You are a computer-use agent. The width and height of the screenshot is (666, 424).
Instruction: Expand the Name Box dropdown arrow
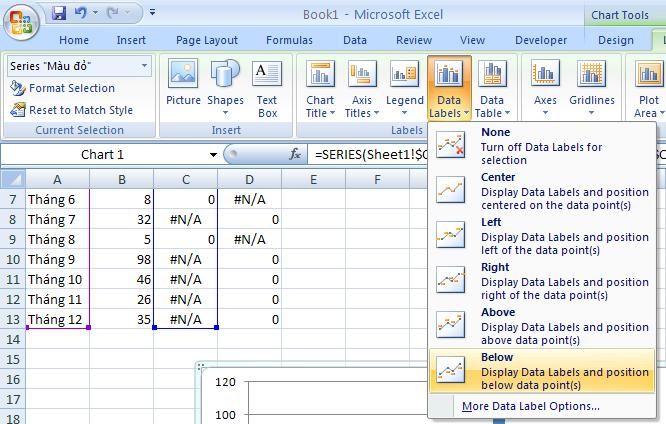coord(213,155)
